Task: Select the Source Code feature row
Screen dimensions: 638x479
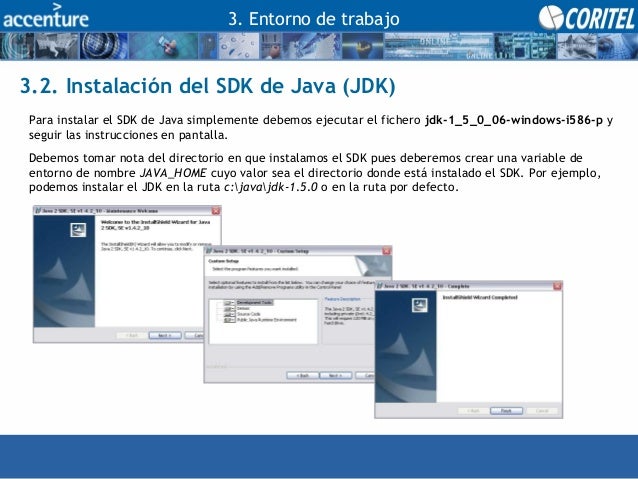Action: click(x=248, y=314)
